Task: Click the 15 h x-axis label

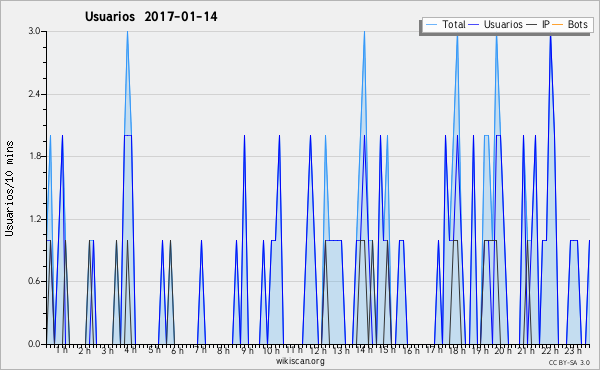Action: click(387, 350)
